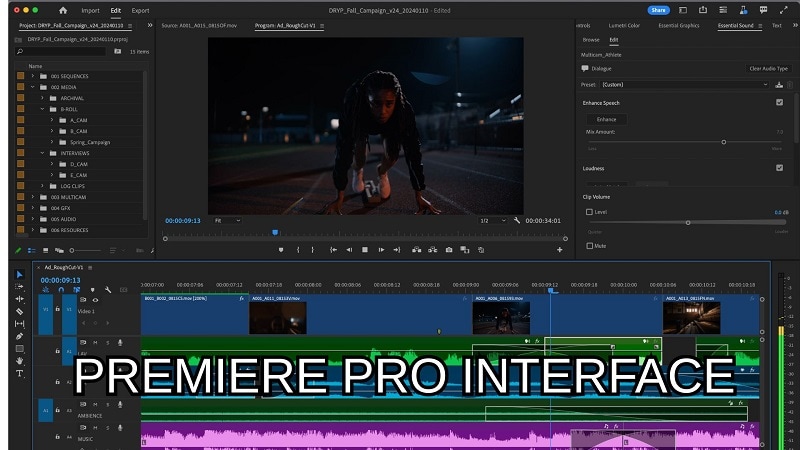Add marker in Program Monitor
The height and width of the screenshot is (450, 800).
click(x=281, y=250)
